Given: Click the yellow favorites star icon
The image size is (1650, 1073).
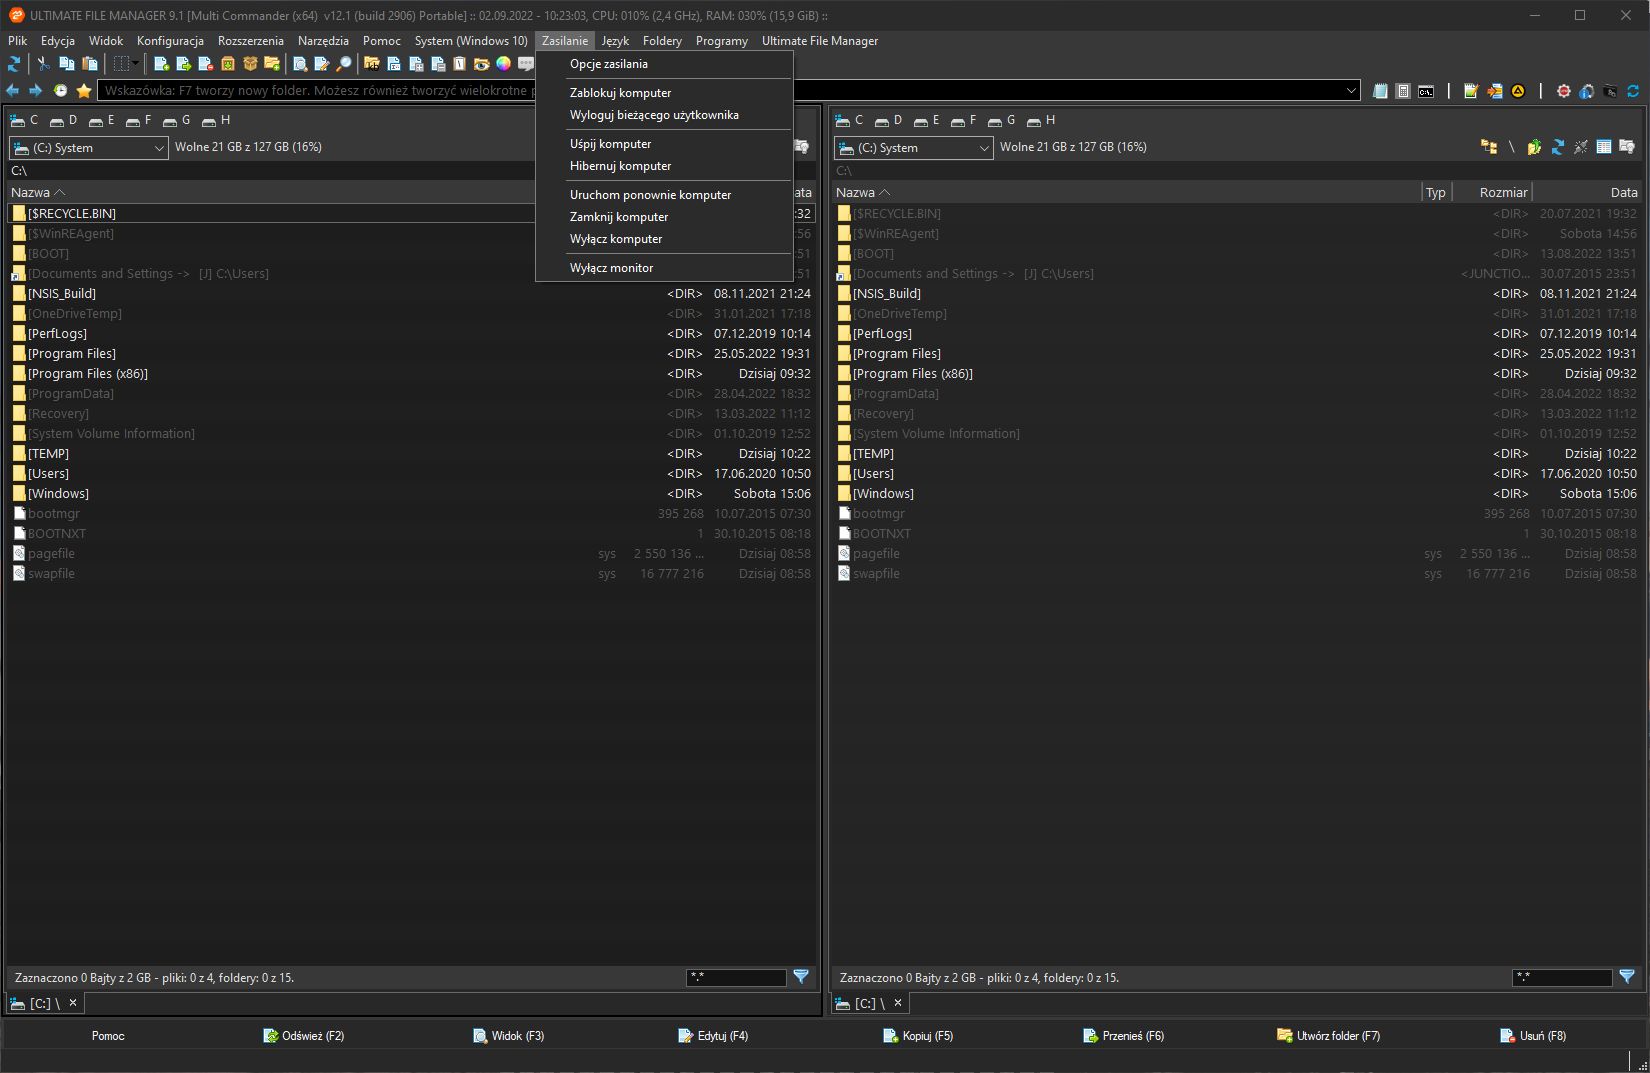Looking at the screenshot, I should coord(84,91).
